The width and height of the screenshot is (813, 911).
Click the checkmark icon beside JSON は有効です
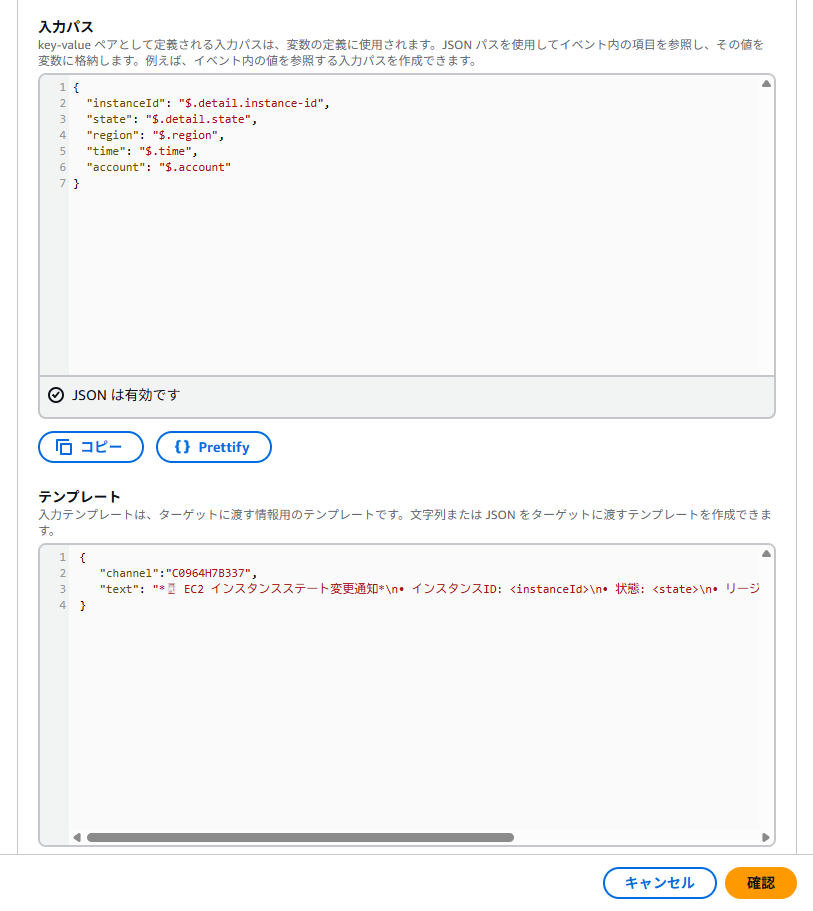coord(56,395)
